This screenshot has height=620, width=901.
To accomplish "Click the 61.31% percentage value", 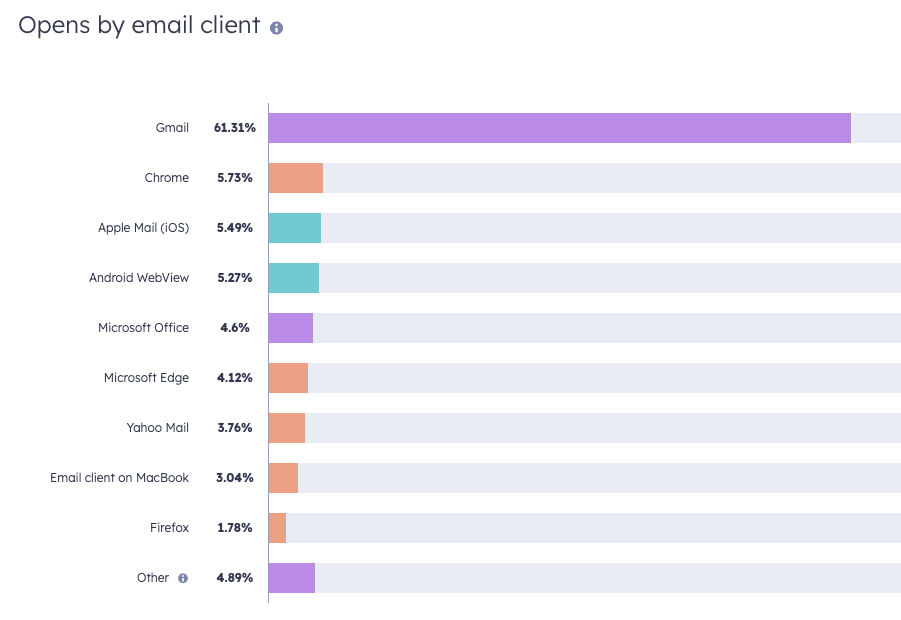I will pos(234,128).
